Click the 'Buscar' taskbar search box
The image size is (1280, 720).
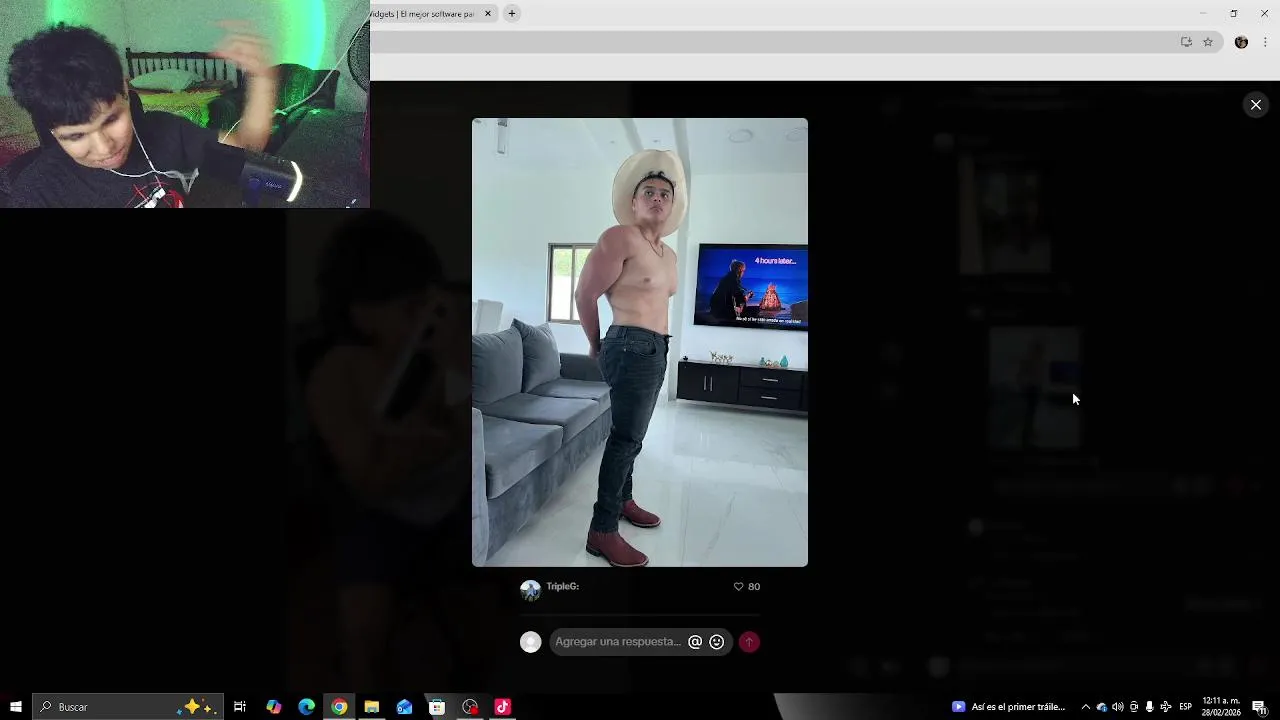128,707
